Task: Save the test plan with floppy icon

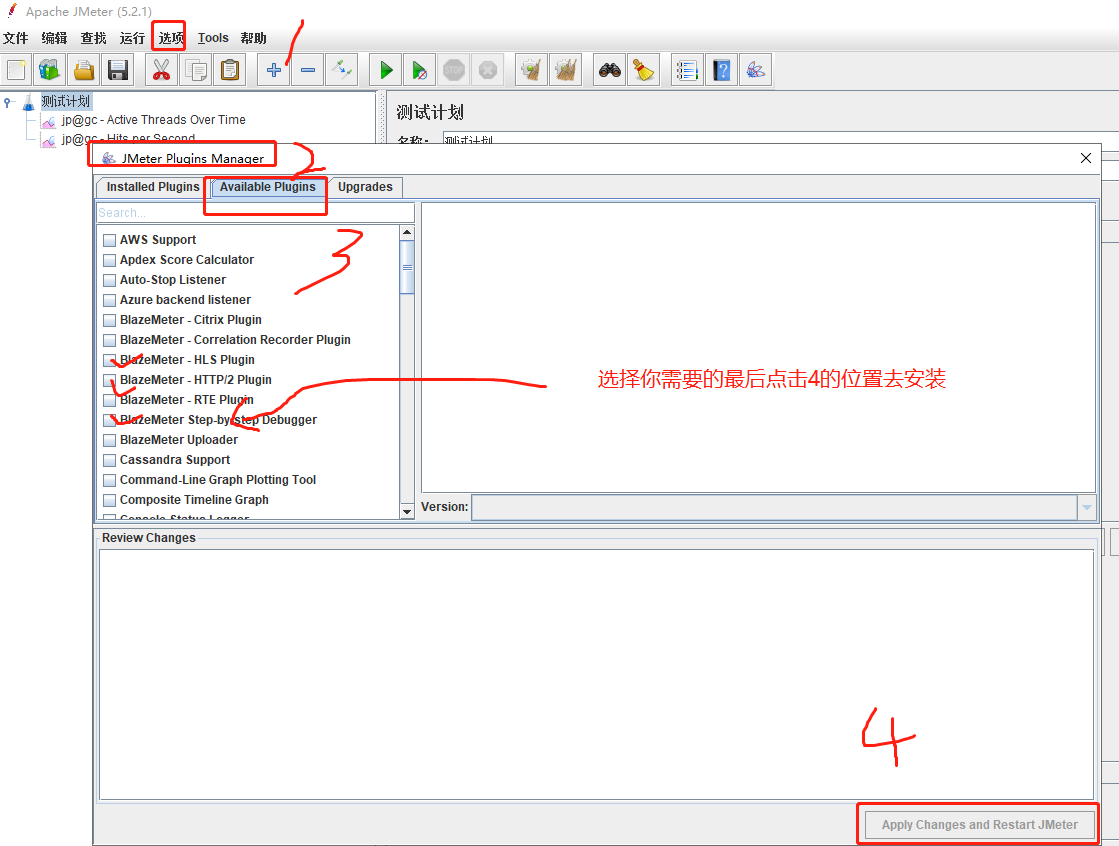Action: pos(118,70)
